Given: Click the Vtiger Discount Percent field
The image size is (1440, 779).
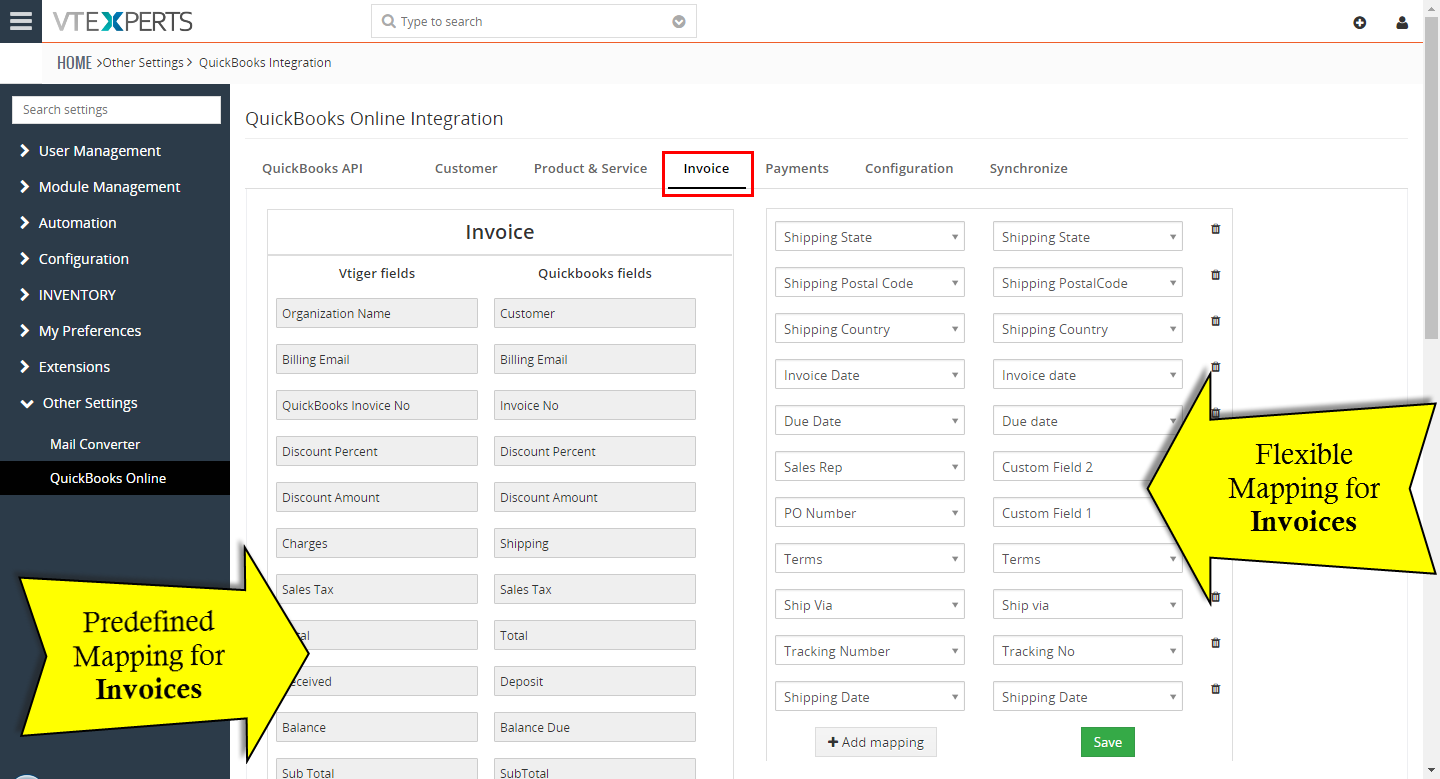Looking at the screenshot, I should 377,451.
